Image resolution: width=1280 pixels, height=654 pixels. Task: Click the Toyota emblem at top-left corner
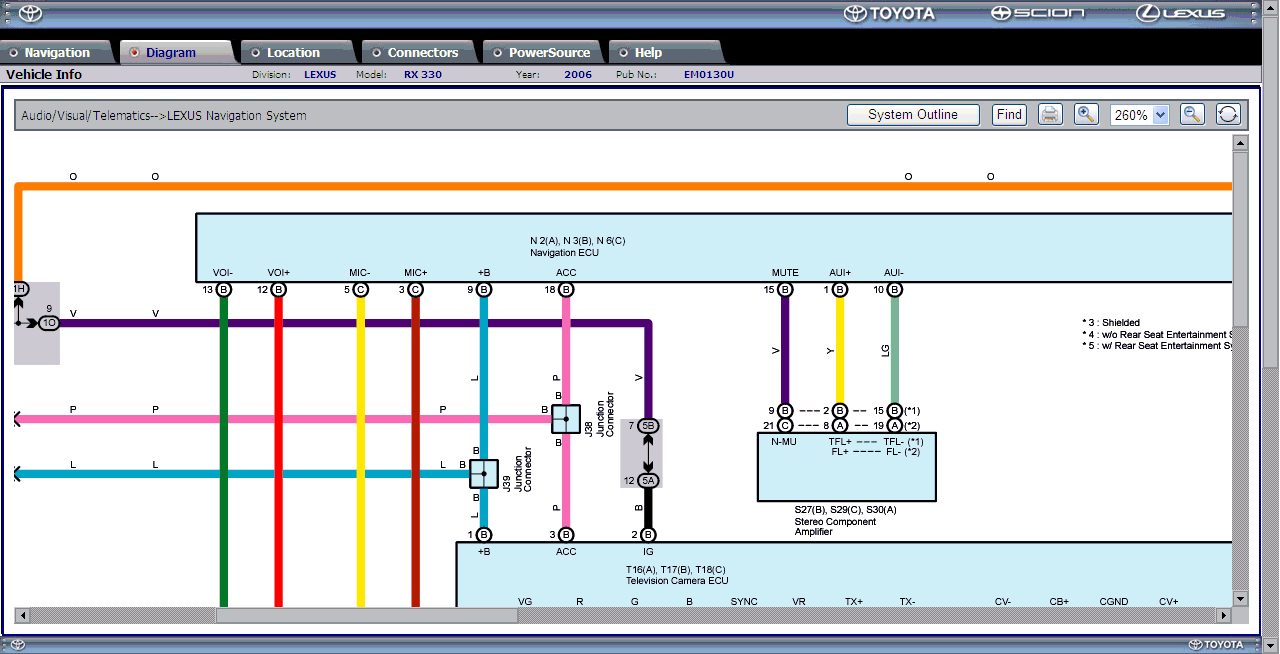[30, 13]
